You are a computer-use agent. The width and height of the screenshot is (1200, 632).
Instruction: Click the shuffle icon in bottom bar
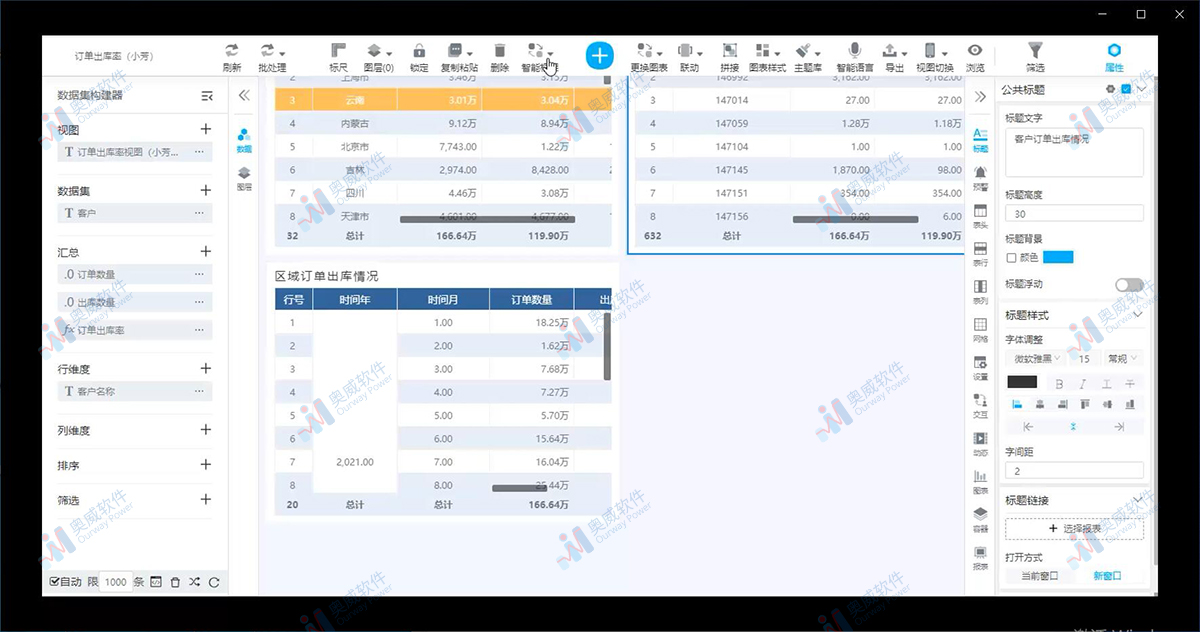tap(194, 582)
